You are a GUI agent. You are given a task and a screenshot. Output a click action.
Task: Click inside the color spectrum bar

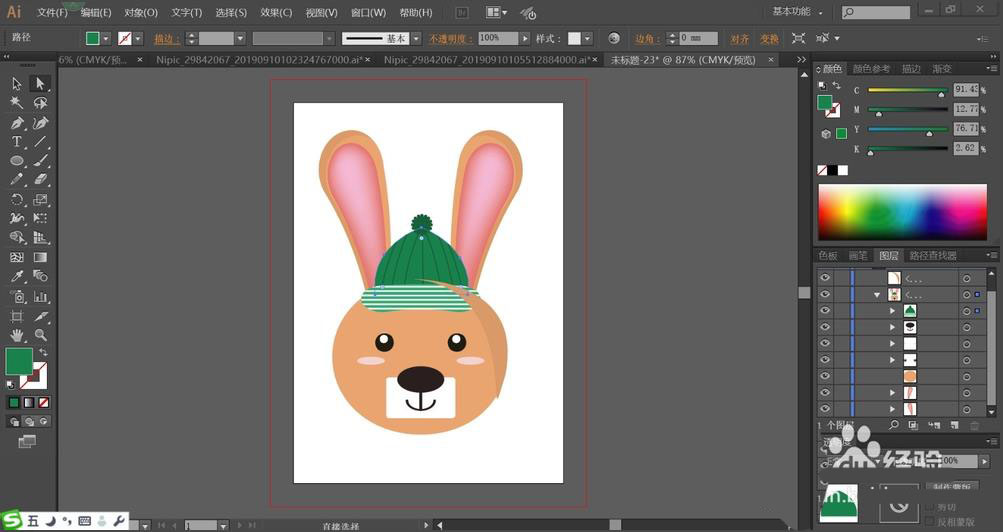tap(902, 210)
